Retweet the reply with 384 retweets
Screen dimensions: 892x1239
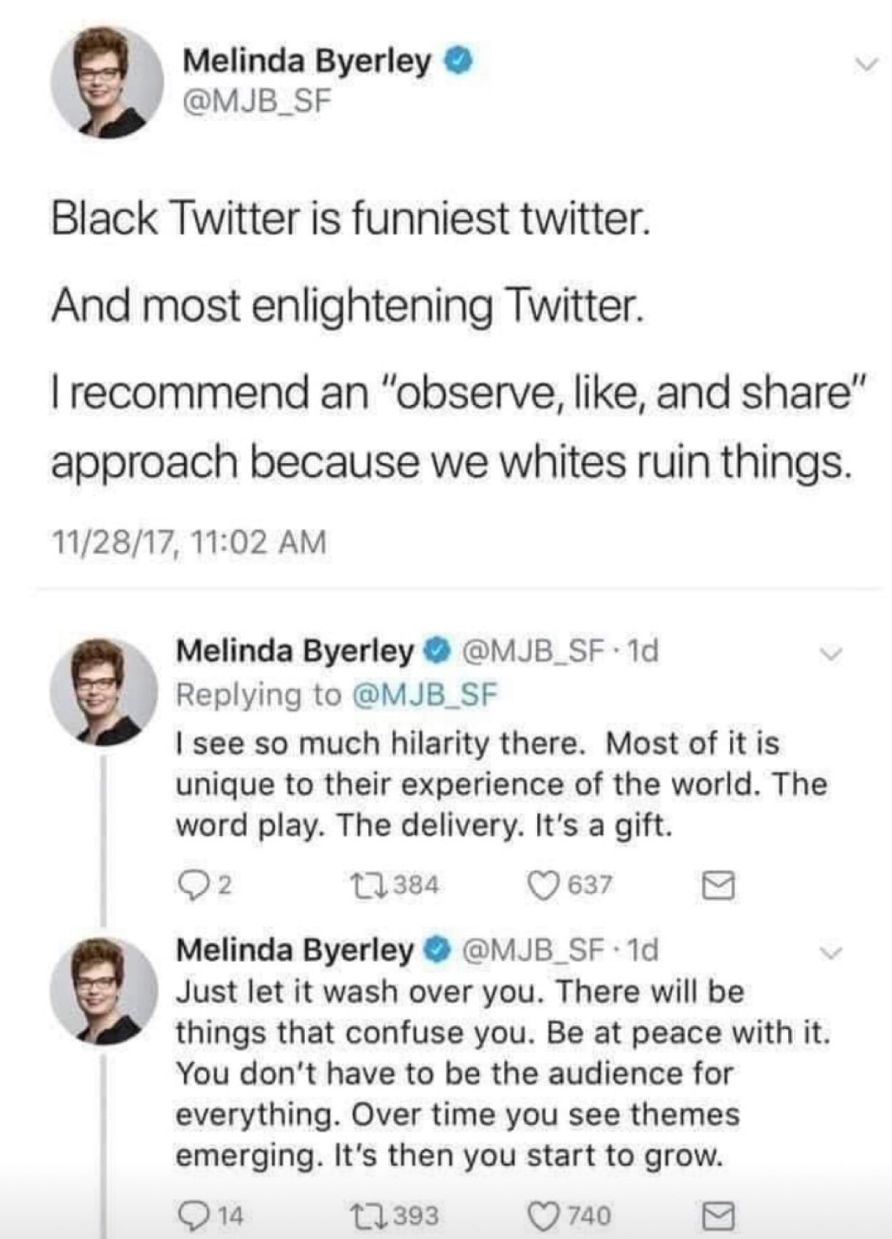388,884
